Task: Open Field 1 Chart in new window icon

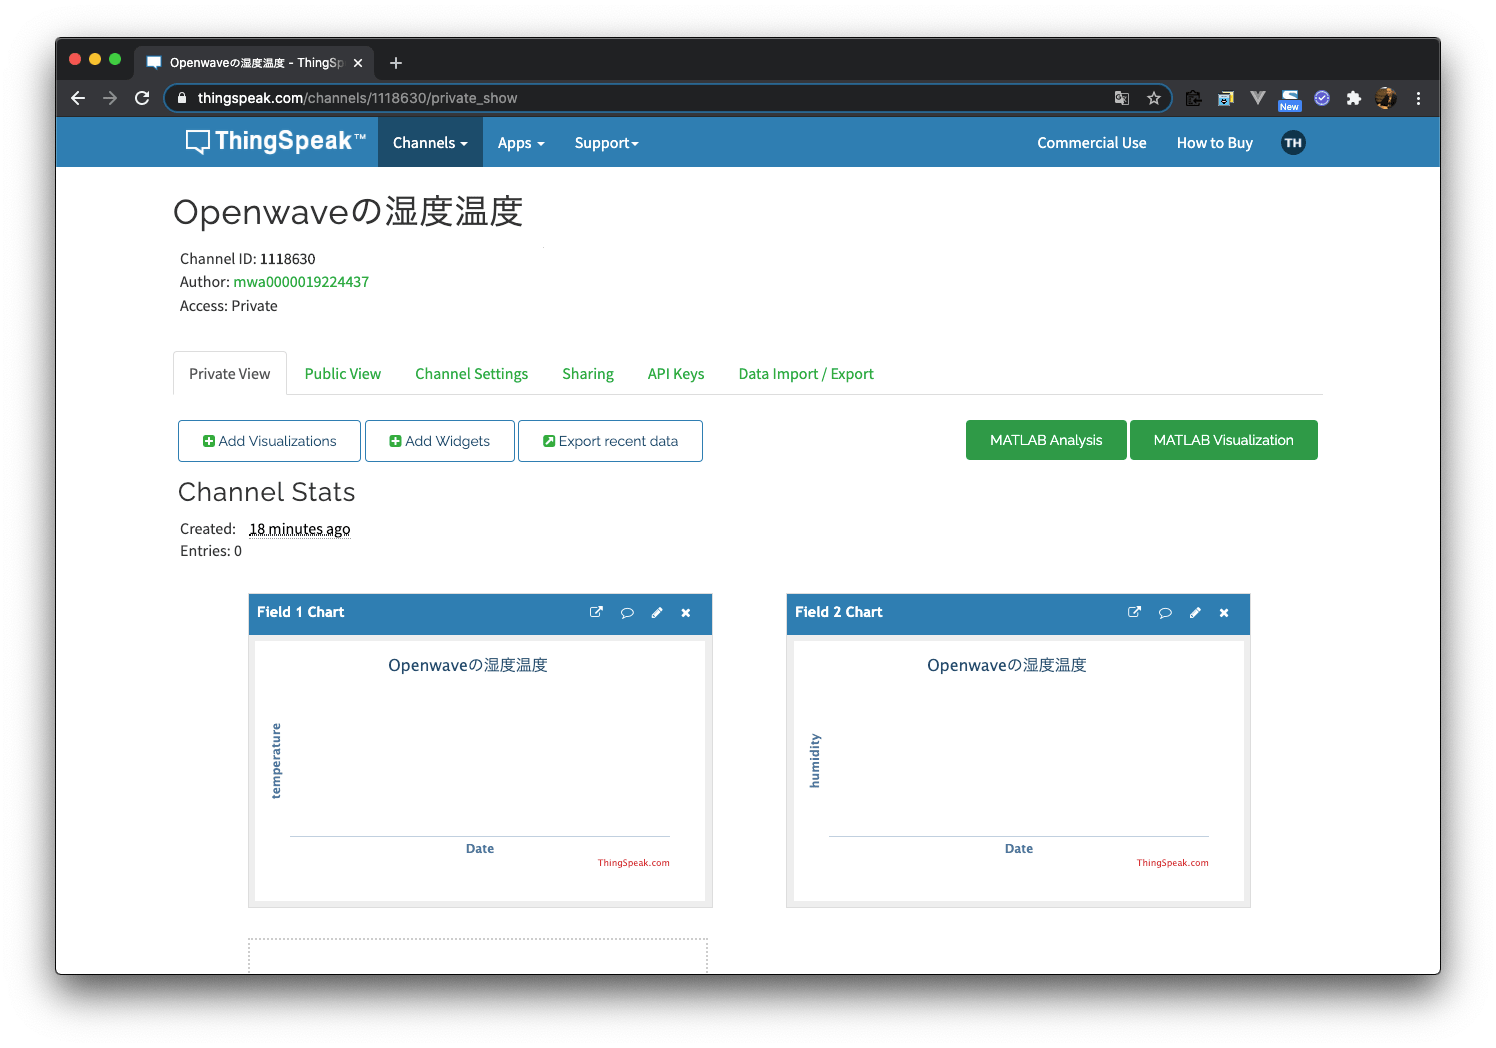Action: coord(596,612)
